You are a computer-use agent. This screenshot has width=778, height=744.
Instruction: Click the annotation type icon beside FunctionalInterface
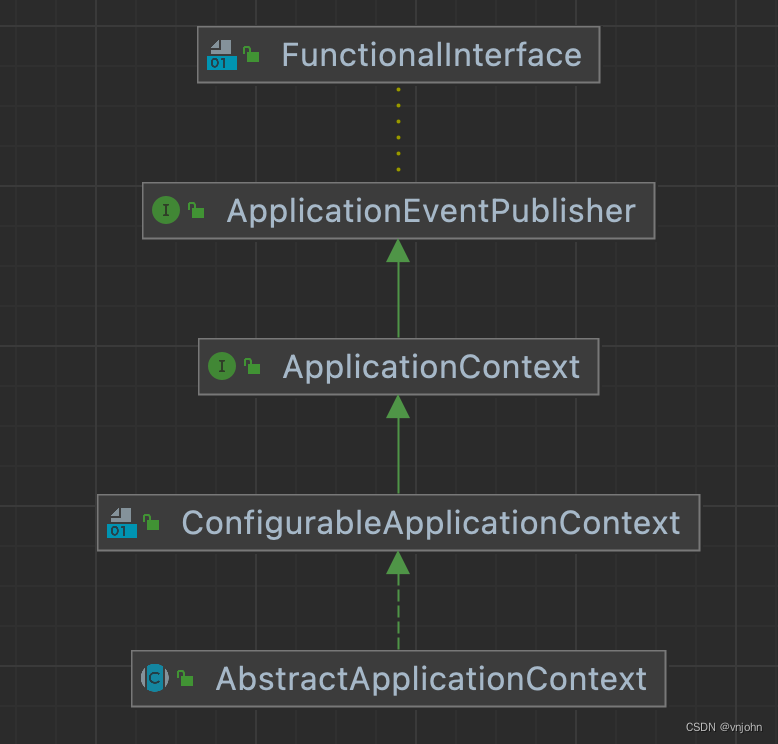(221, 55)
